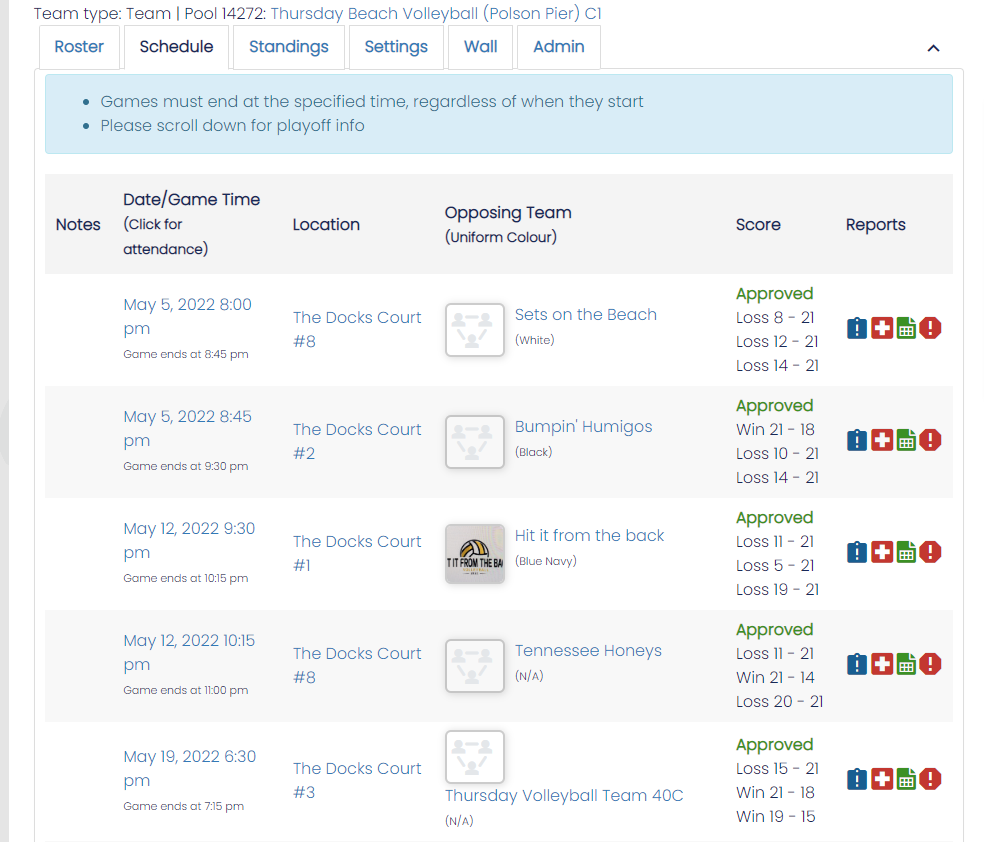View The Docks Court #8 location for May 12 game
This screenshot has width=984, height=842.
357,665
